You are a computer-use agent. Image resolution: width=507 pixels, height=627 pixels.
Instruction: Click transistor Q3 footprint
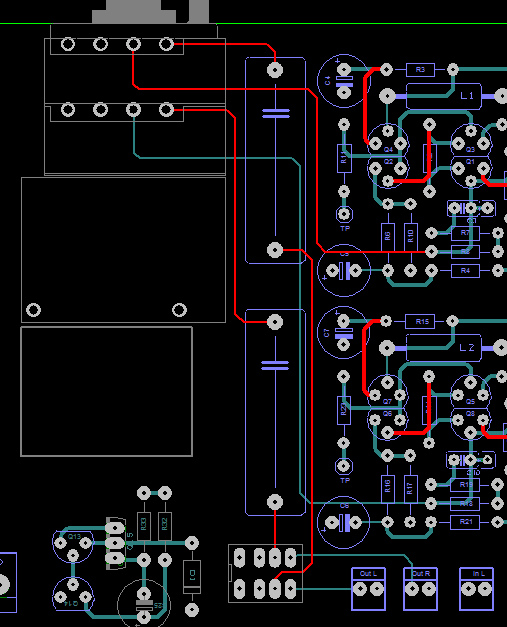[471, 140]
